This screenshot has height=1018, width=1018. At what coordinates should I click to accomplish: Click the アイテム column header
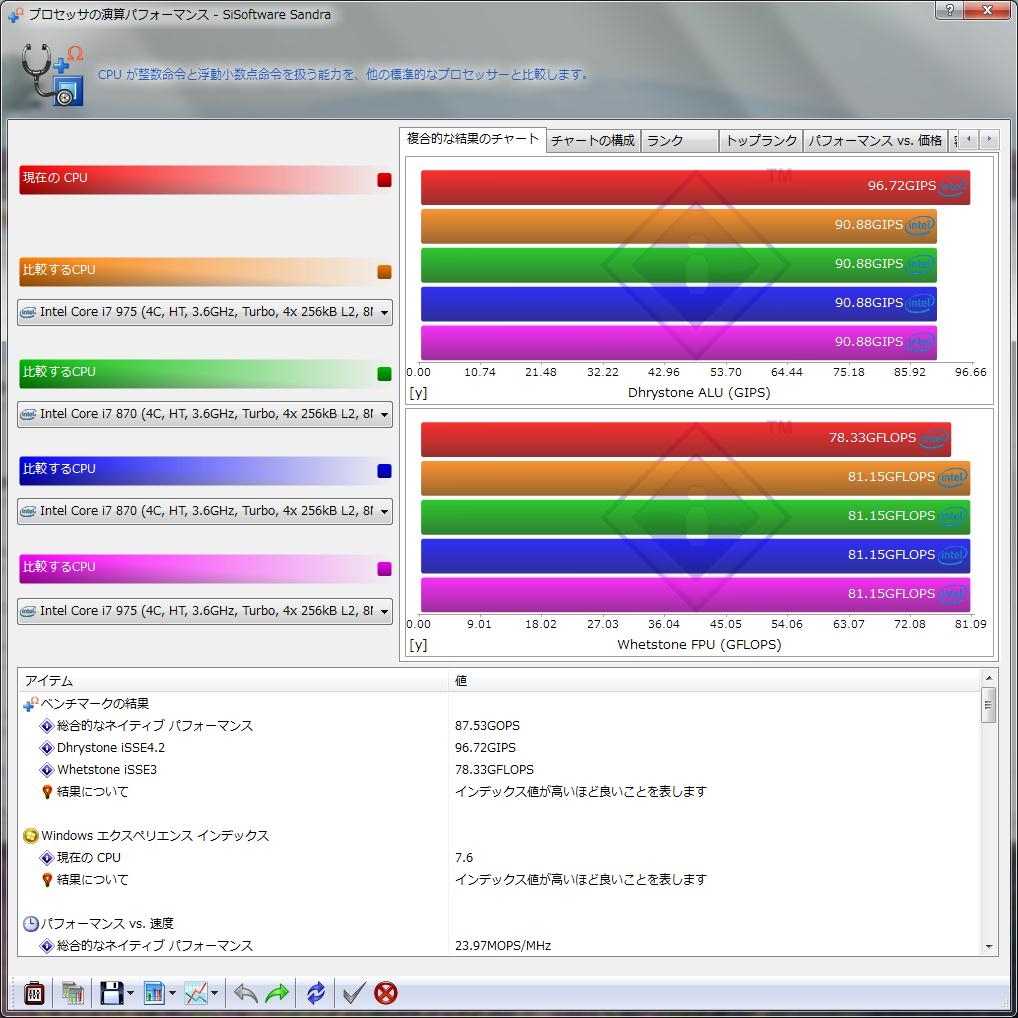pyautogui.click(x=233, y=680)
